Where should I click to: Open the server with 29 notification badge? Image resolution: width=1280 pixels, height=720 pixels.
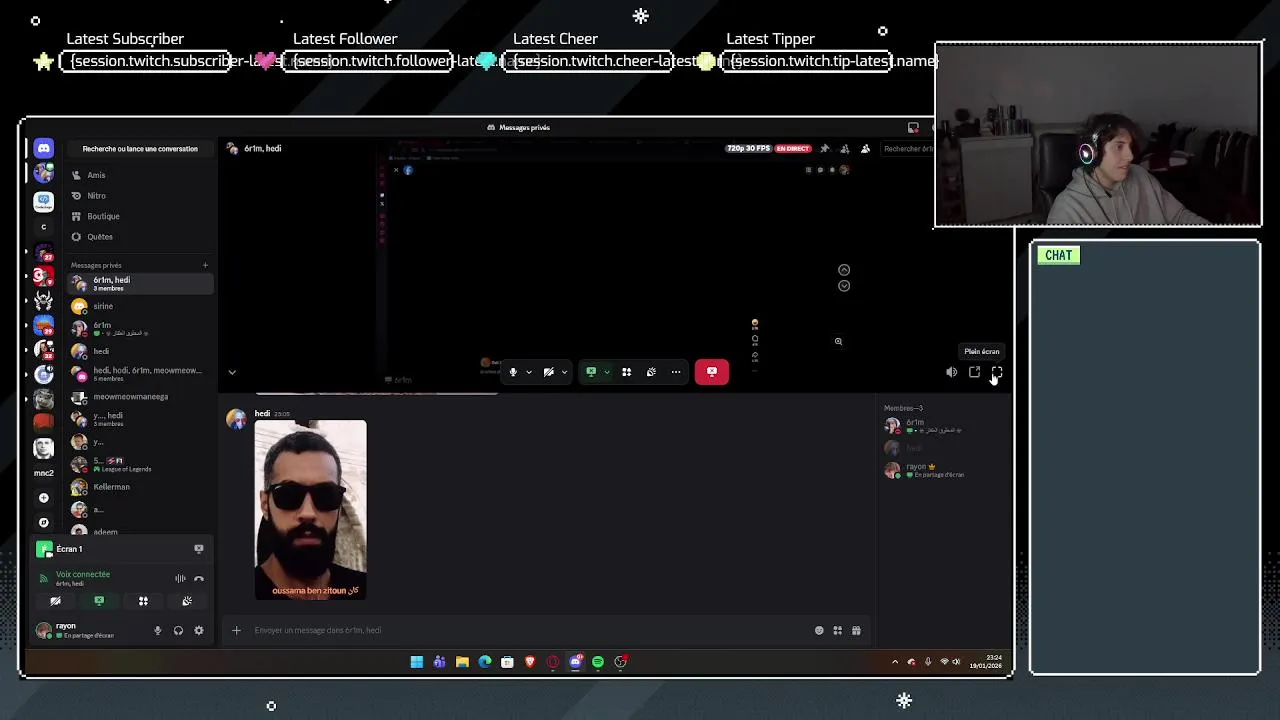click(x=43, y=325)
